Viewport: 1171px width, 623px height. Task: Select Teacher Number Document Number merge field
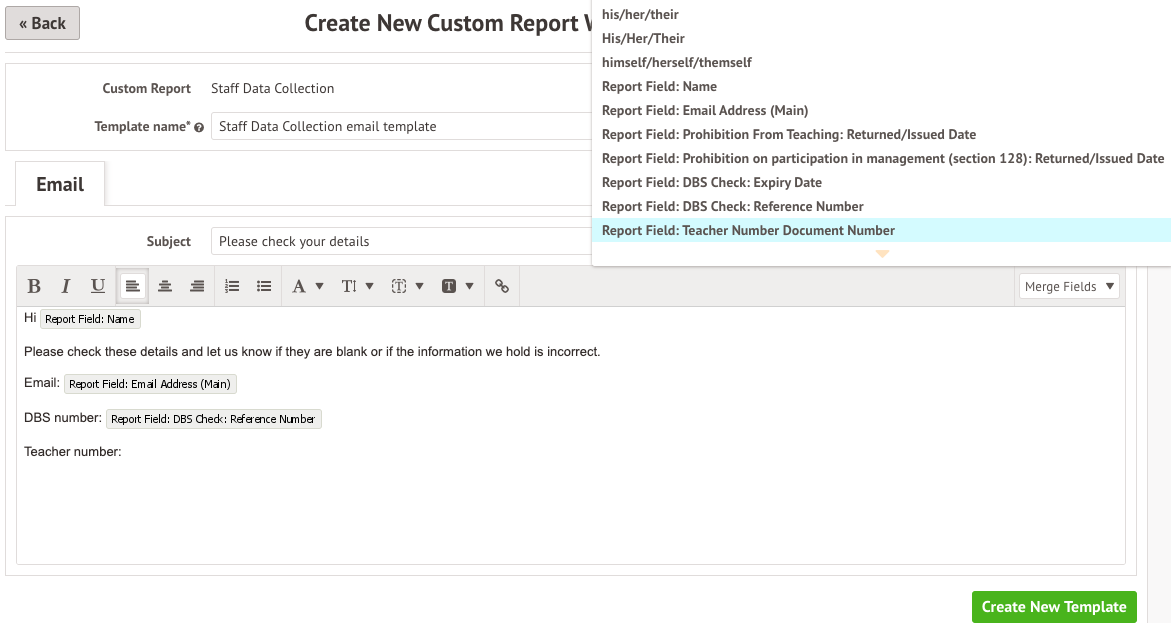click(x=748, y=231)
